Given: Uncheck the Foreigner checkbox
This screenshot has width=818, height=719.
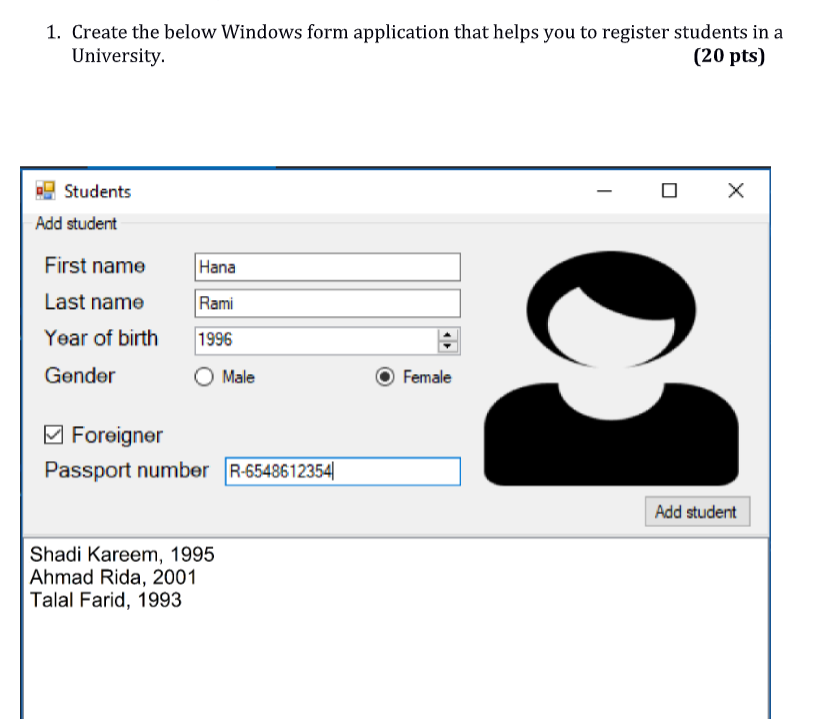Looking at the screenshot, I should [53, 434].
